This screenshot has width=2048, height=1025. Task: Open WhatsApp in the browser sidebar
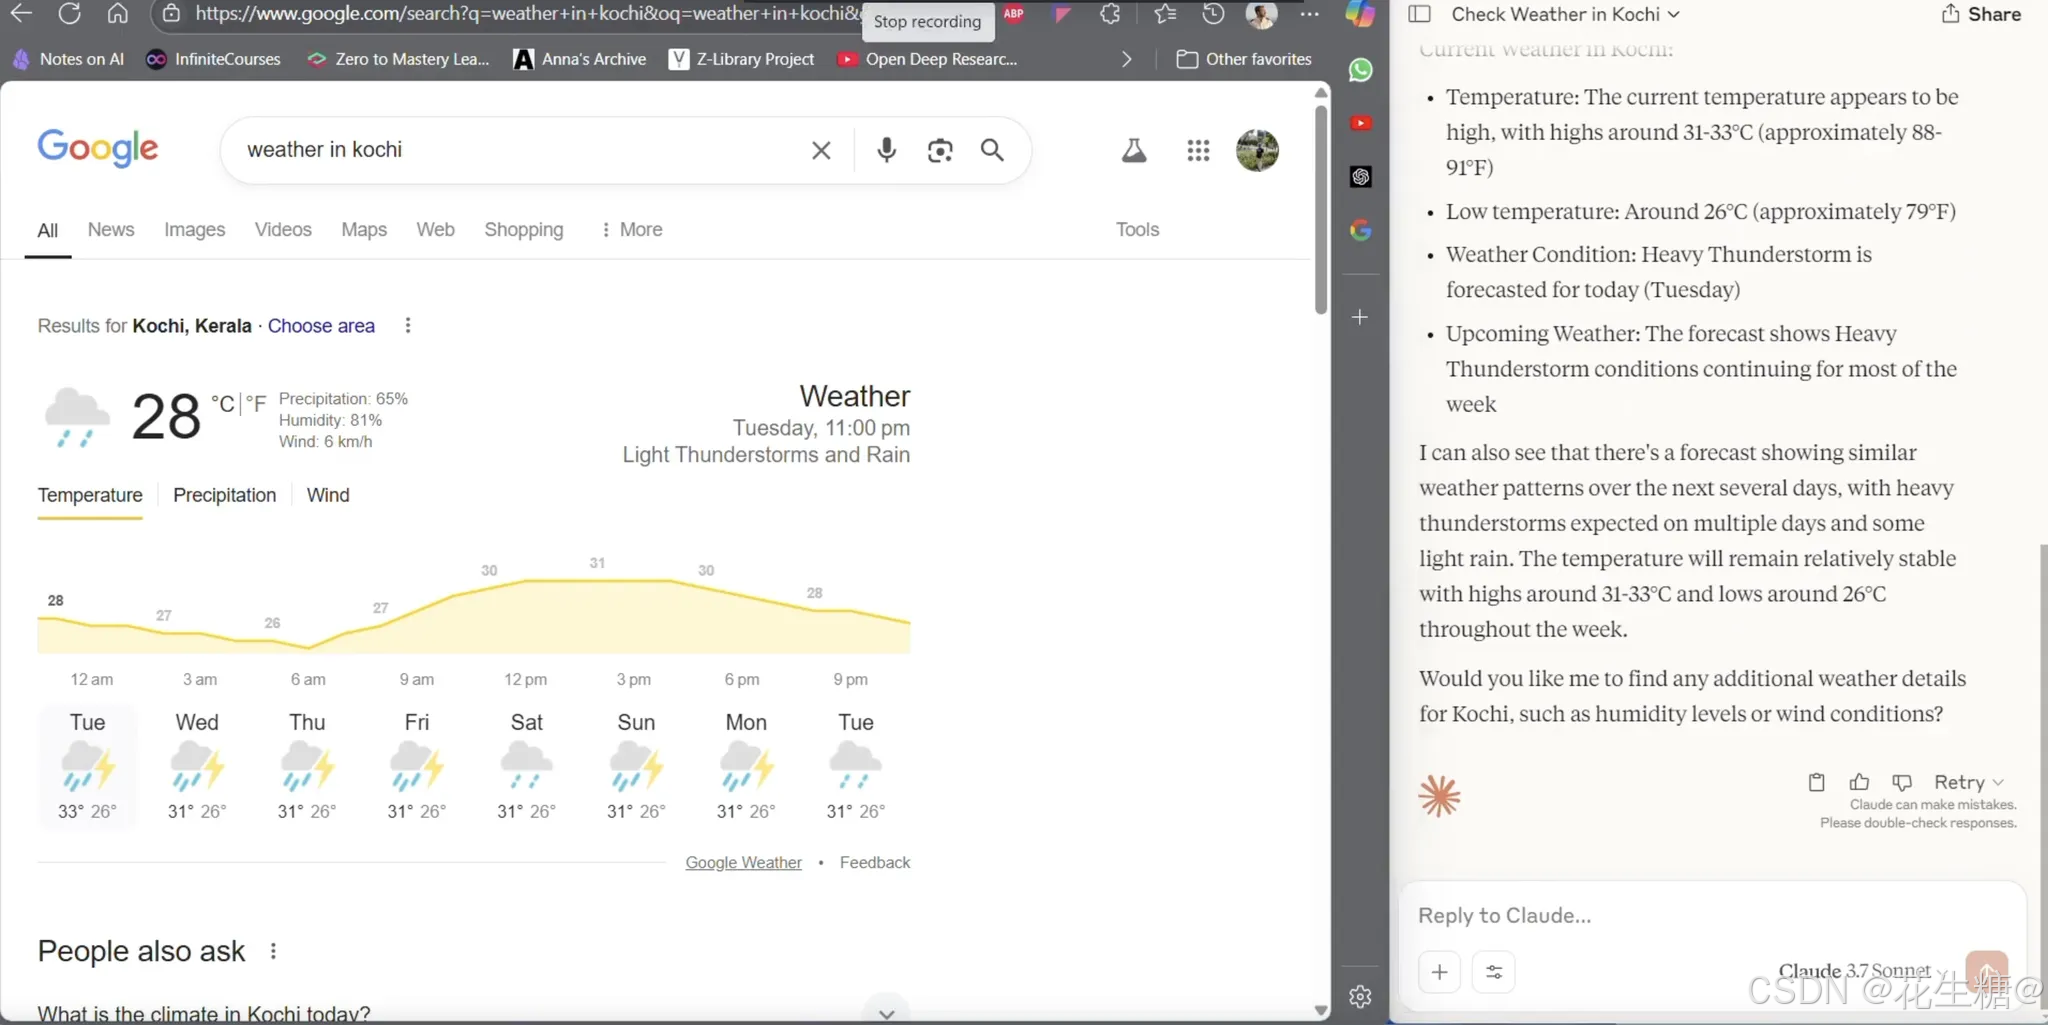pyautogui.click(x=1360, y=70)
